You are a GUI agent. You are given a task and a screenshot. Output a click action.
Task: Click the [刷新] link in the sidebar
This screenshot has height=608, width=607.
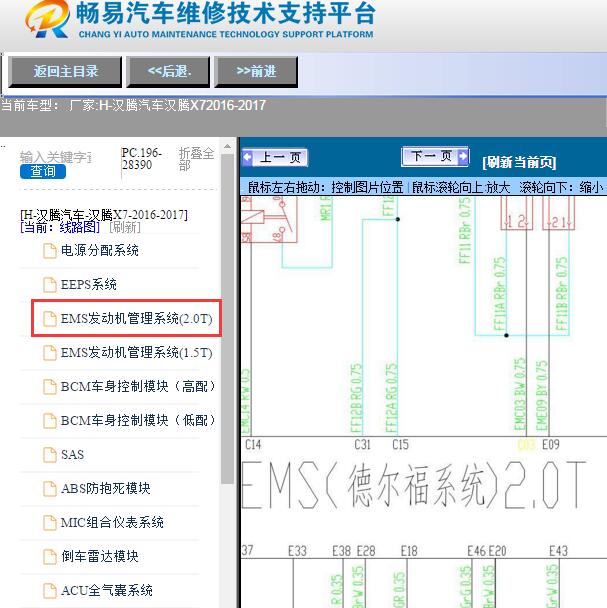[125, 227]
